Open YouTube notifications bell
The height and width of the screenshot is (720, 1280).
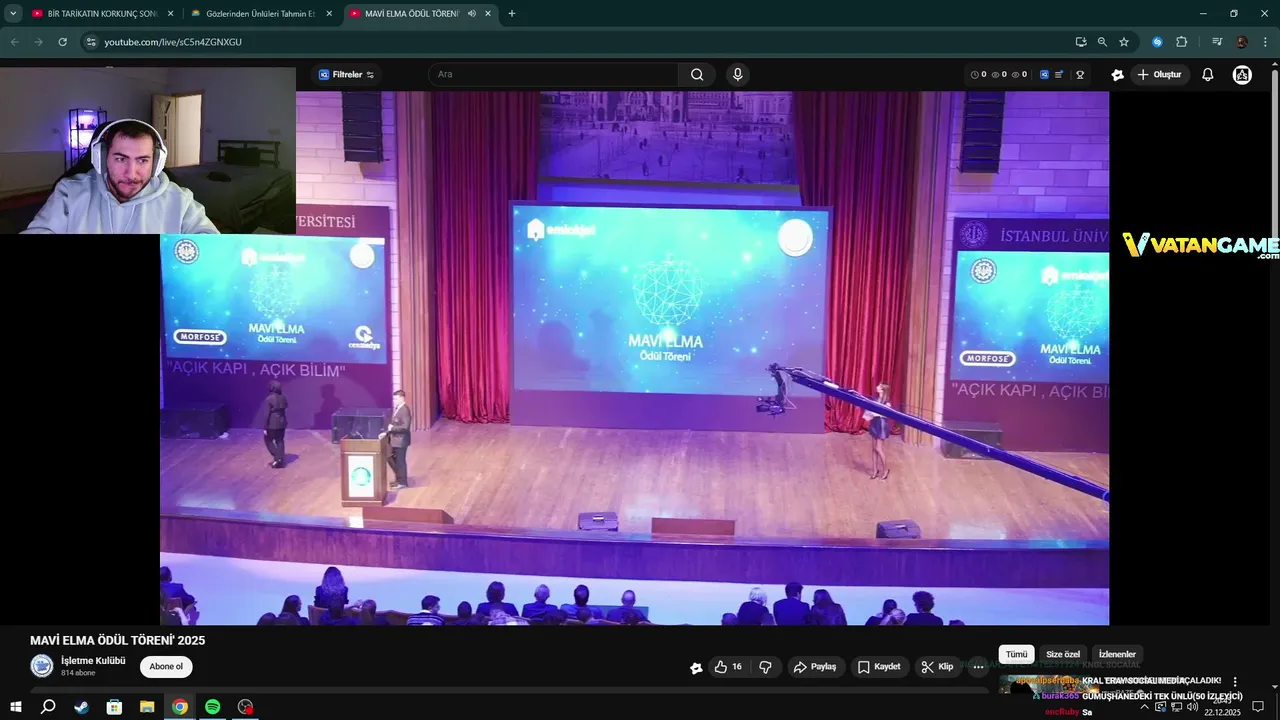point(1208,75)
